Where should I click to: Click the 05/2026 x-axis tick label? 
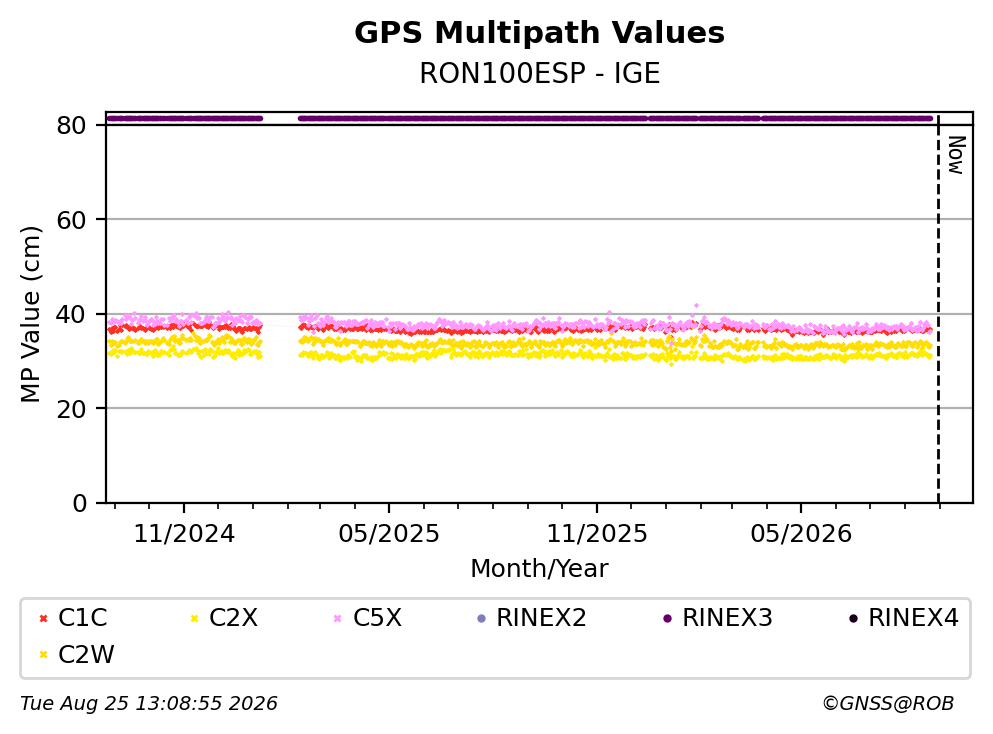[801, 534]
